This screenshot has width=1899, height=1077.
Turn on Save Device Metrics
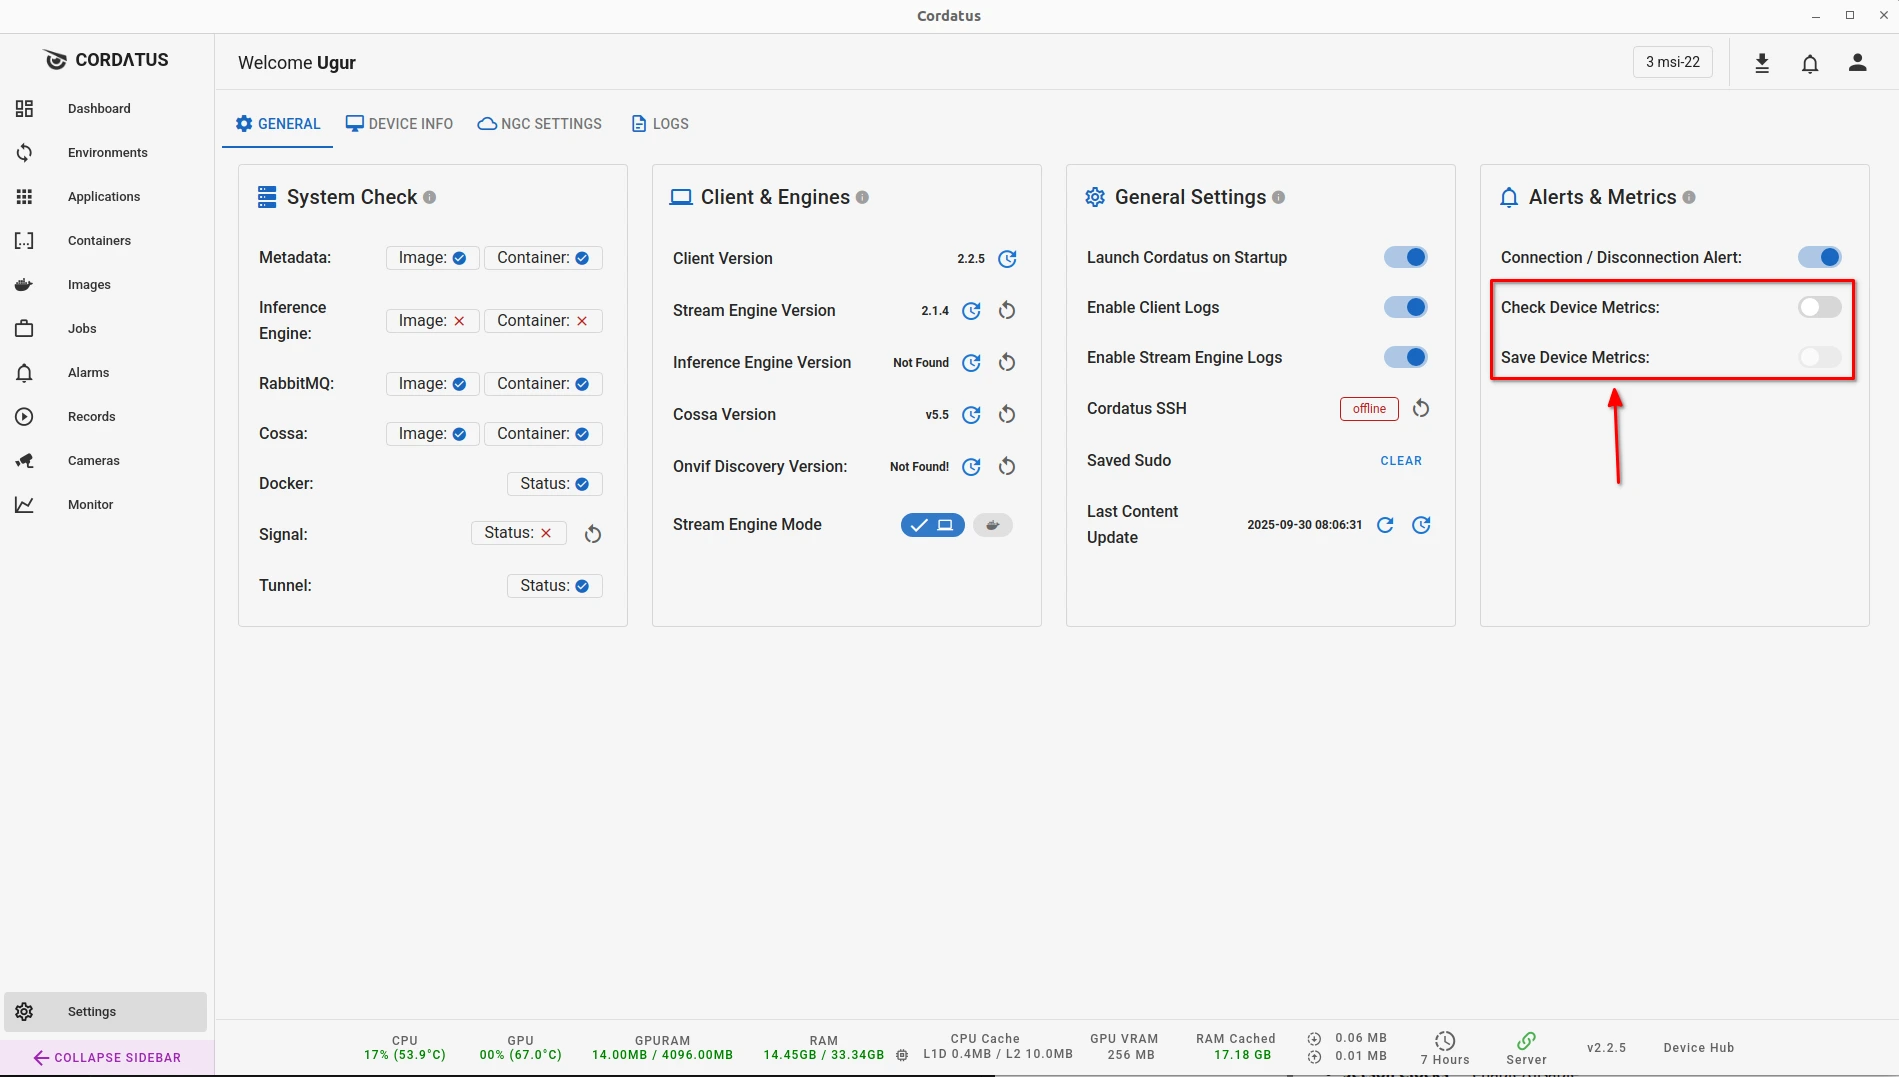tap(1818, 357)
